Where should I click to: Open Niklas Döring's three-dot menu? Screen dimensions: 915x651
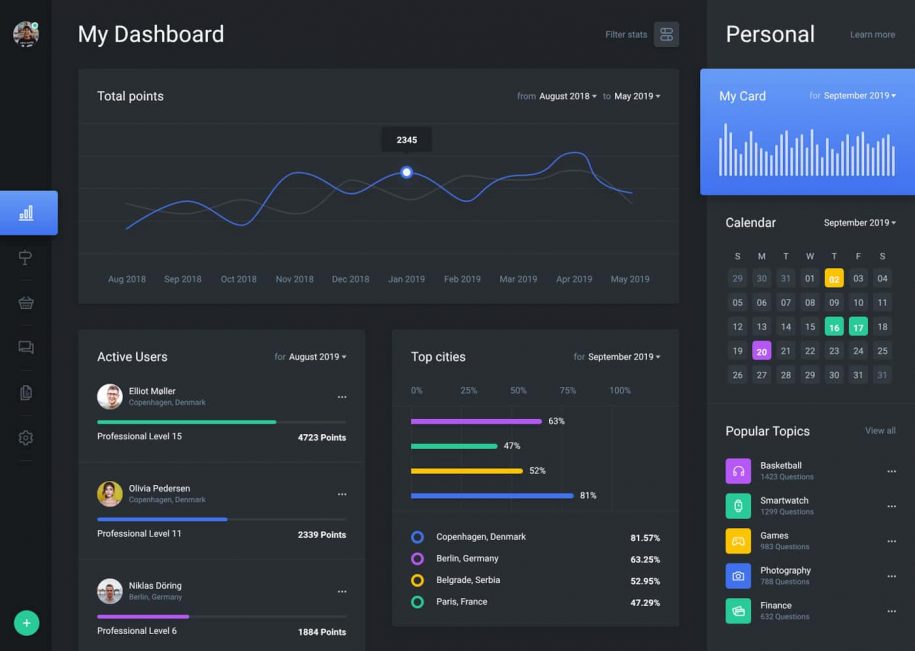point(342,591)
